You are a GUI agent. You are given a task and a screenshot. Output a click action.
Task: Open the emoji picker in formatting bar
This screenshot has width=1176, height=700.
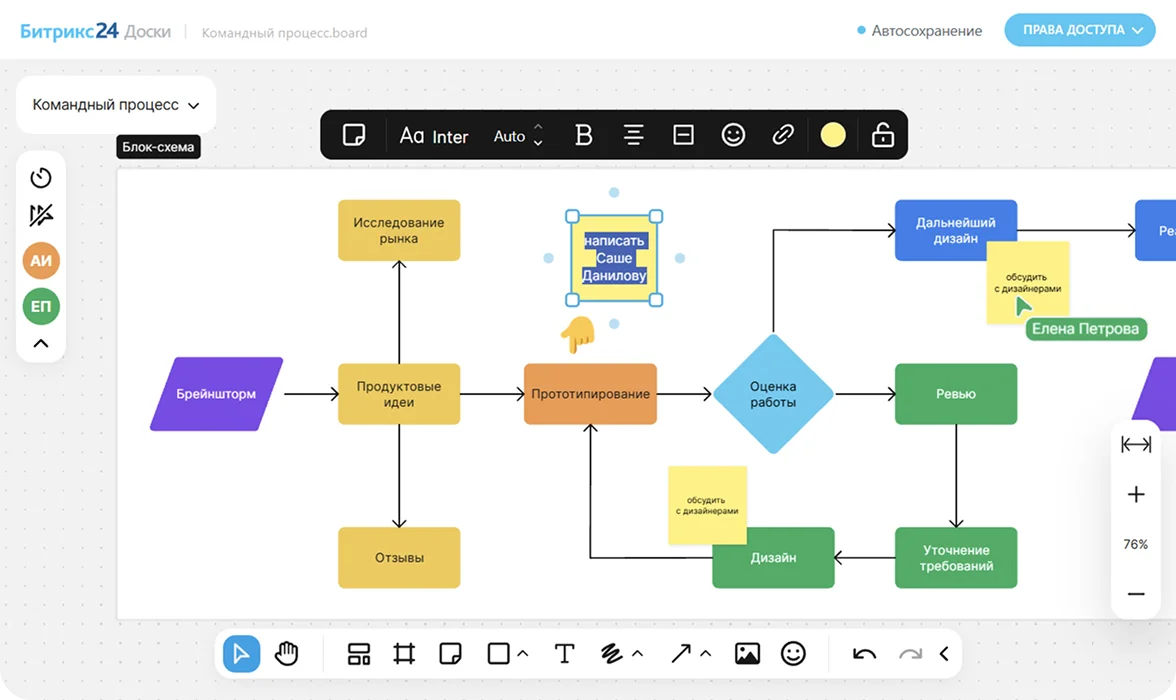(733, 135)
